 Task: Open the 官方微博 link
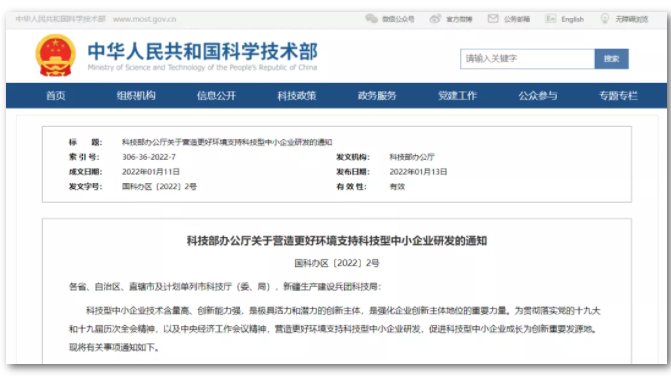[x=459, y=19]
